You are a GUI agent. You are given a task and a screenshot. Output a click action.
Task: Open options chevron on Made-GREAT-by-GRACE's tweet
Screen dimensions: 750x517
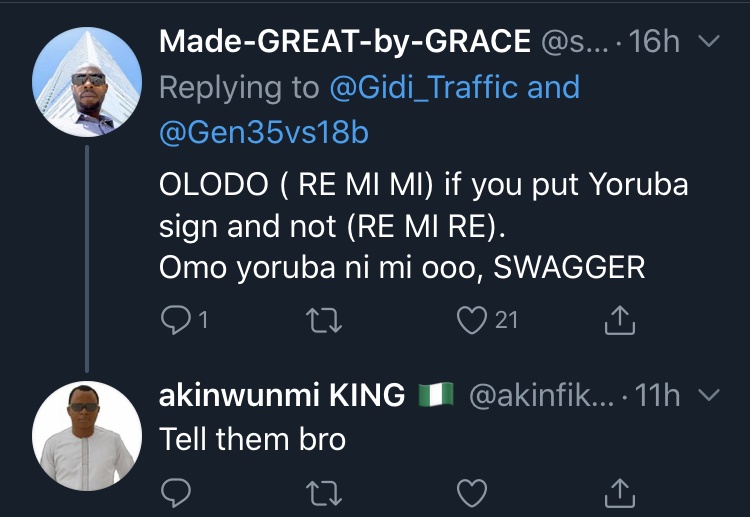[709, 43]
